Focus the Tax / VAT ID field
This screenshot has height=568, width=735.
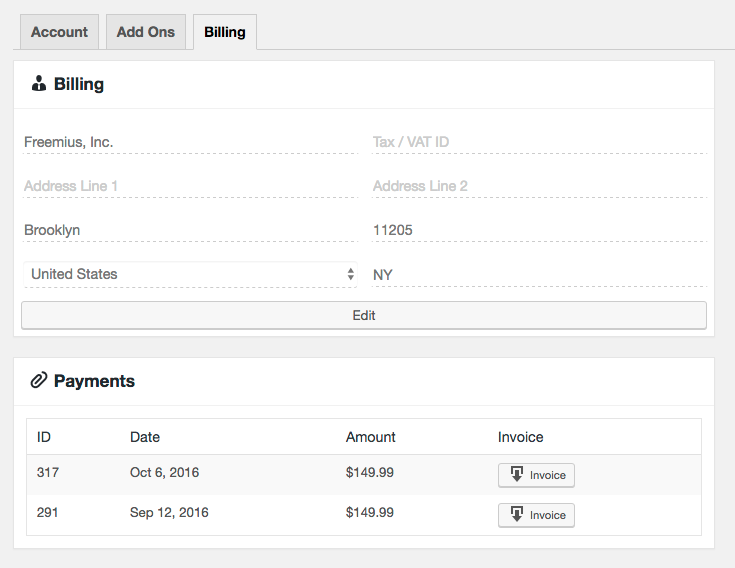pos(538,142)
